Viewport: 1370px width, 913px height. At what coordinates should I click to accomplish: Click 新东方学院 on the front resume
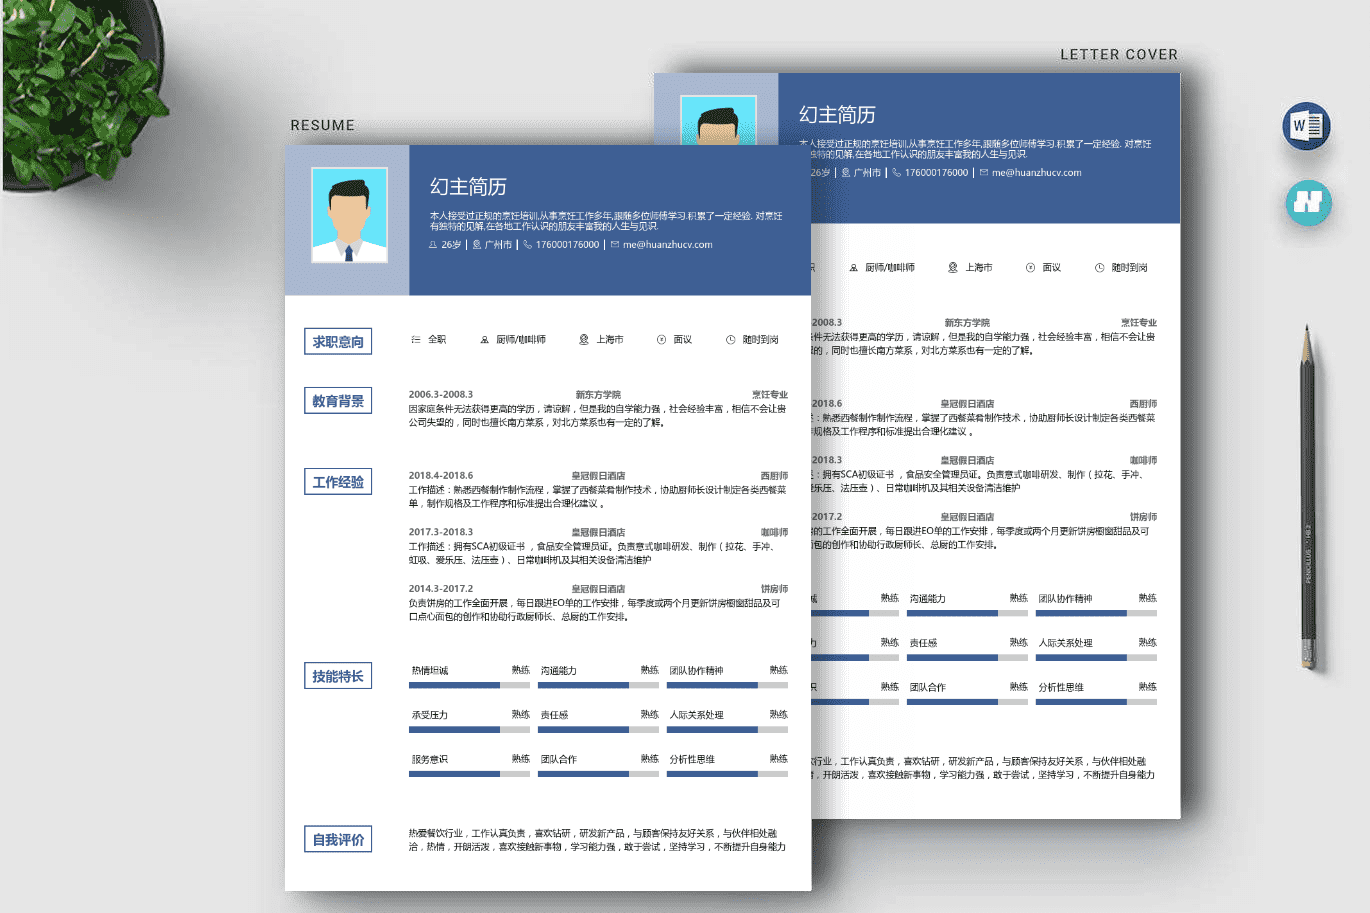click(x=598, y=395)
